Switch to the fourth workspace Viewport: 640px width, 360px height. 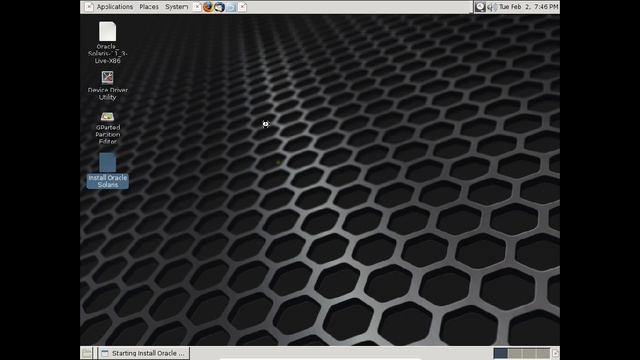(542, 353)
